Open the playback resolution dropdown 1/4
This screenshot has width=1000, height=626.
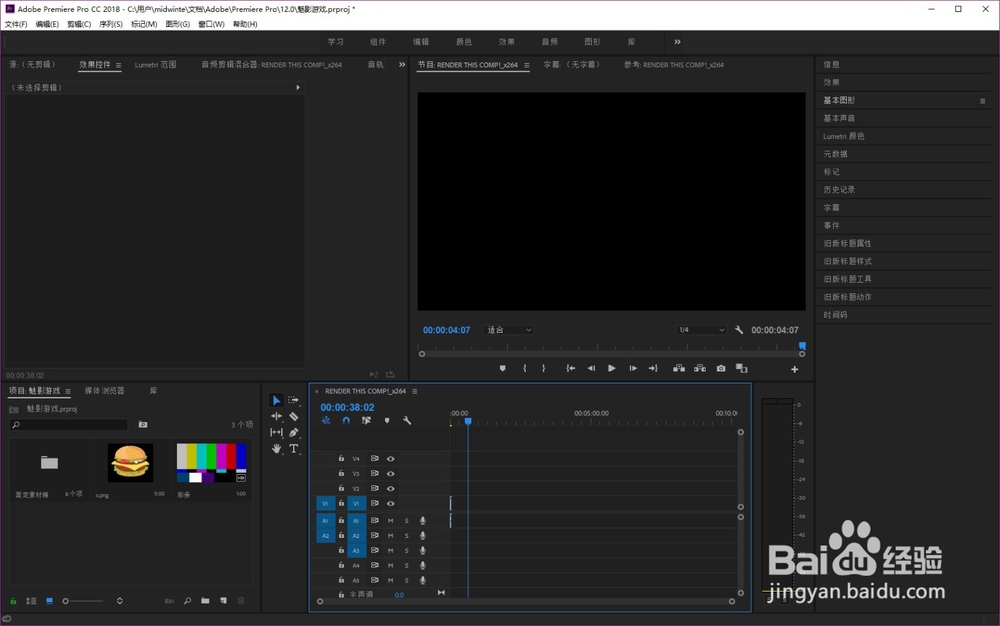pyautogui.click(x=701, y=330)
